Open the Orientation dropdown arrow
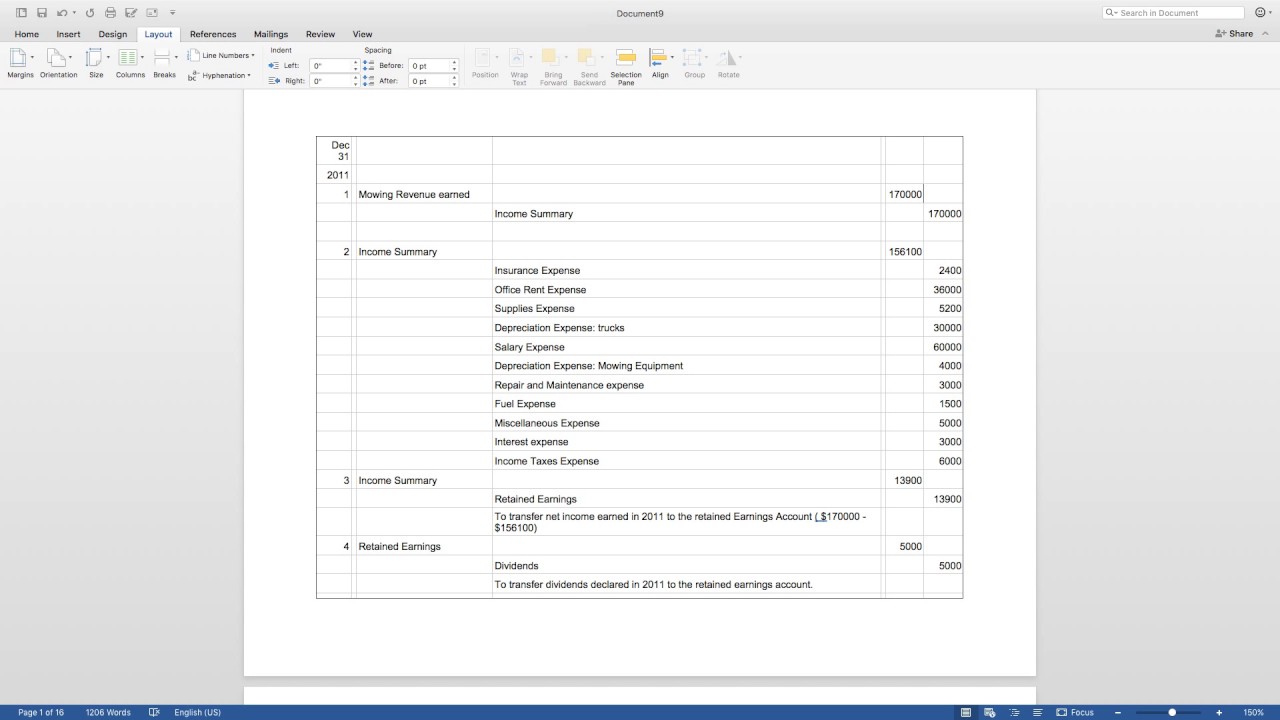The image size is (1280, 720). [x=70, y=57]
